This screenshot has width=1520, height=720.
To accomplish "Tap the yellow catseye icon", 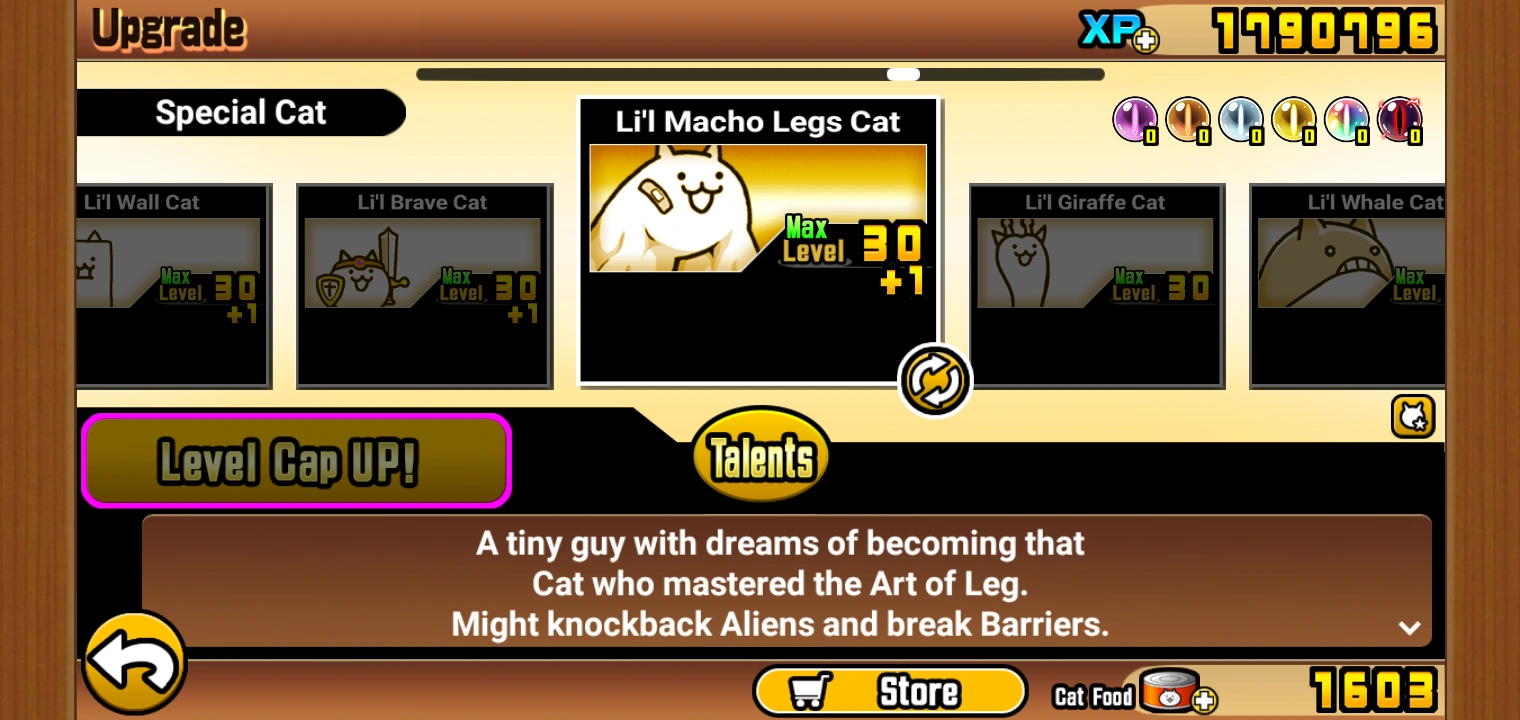I will 1294,121.
